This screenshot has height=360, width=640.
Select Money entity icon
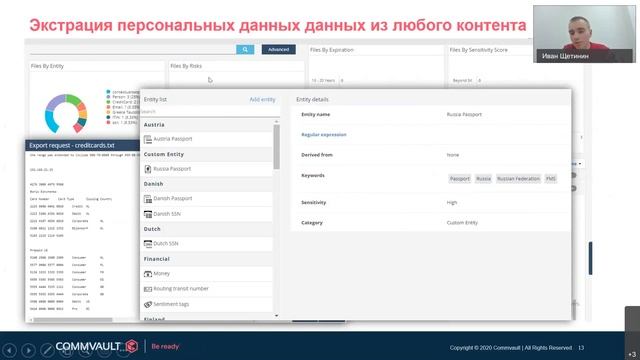148,273
